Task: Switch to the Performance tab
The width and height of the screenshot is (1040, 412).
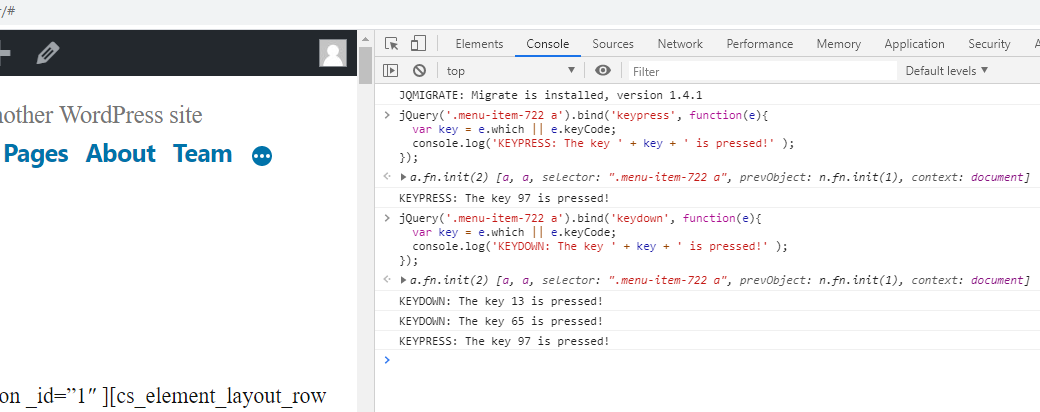Action: click(x=759, y=44)
